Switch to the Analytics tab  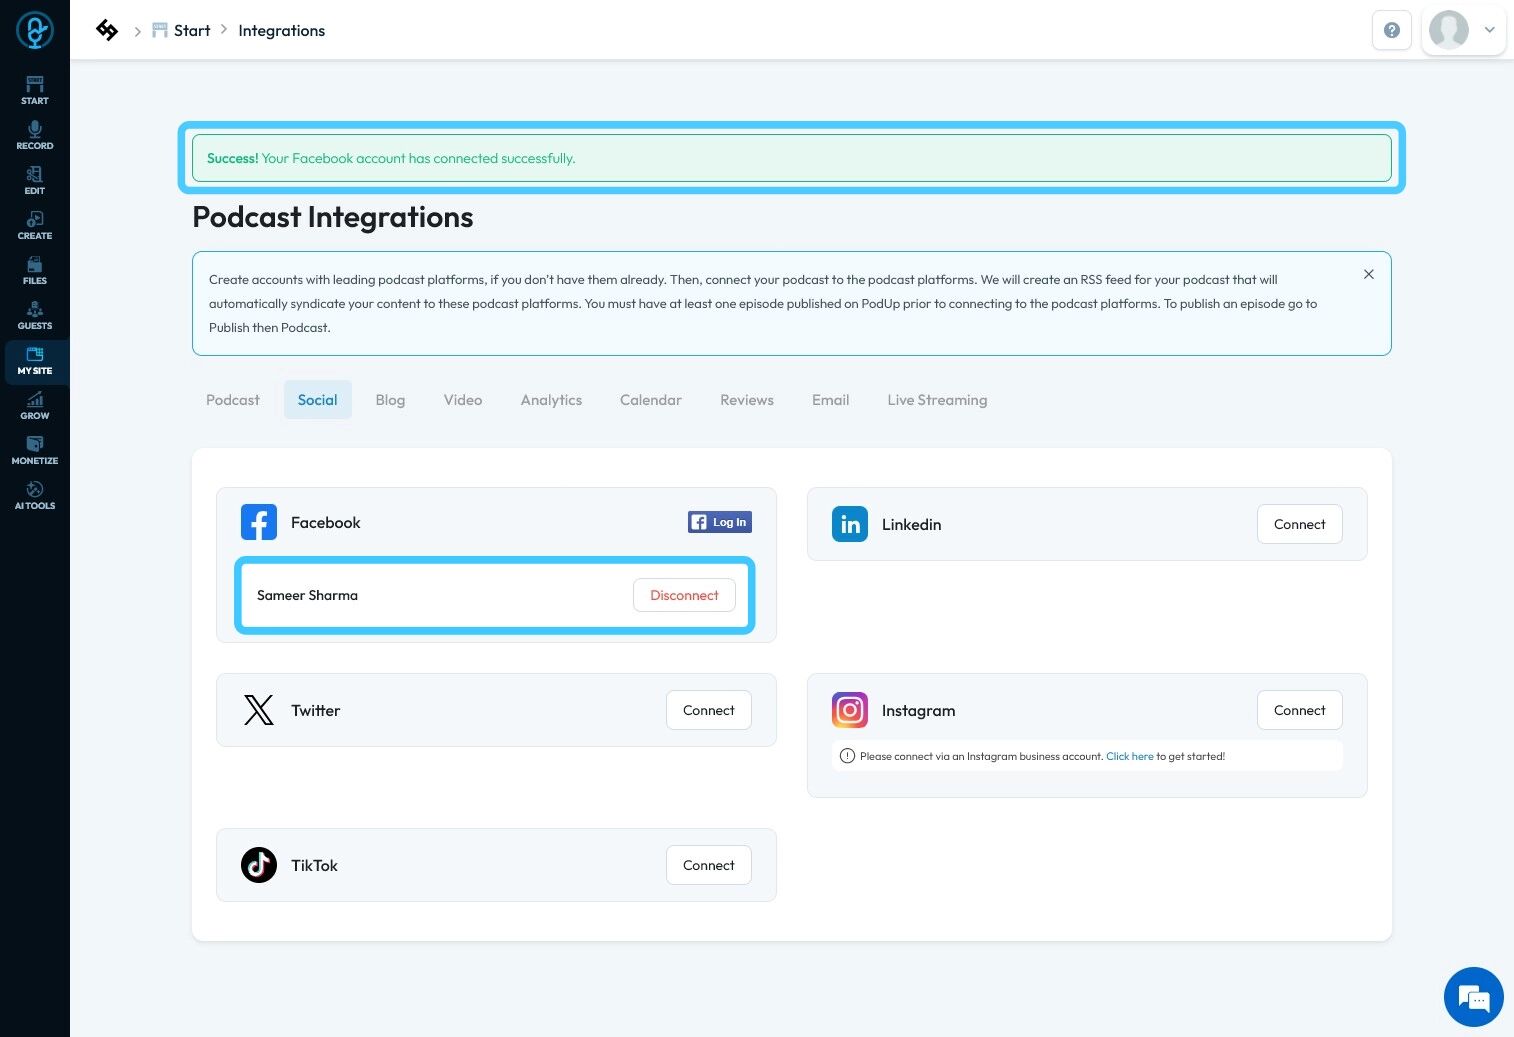pyautogui.click(x=551, y=400)
